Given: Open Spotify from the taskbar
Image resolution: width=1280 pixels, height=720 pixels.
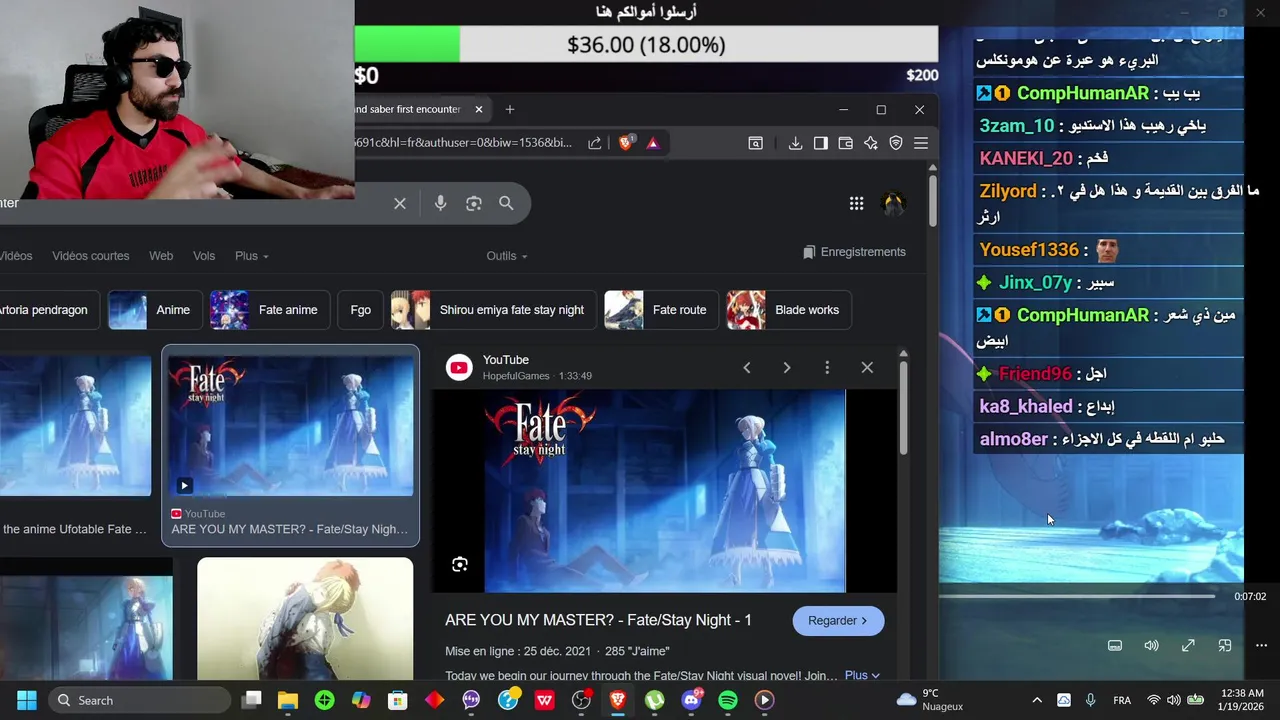Looking at the screenshot, I should (x=728, y=700).
